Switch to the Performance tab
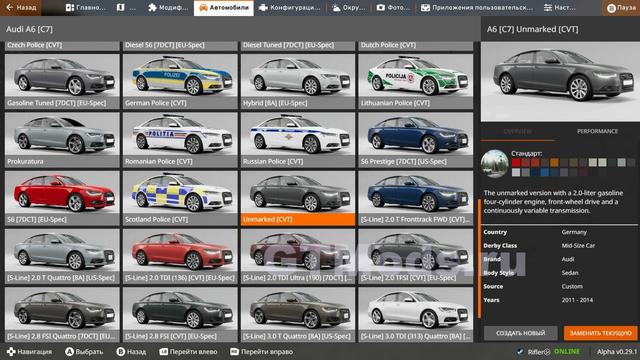This screenshot has height=360, width=640. (597, 131)
